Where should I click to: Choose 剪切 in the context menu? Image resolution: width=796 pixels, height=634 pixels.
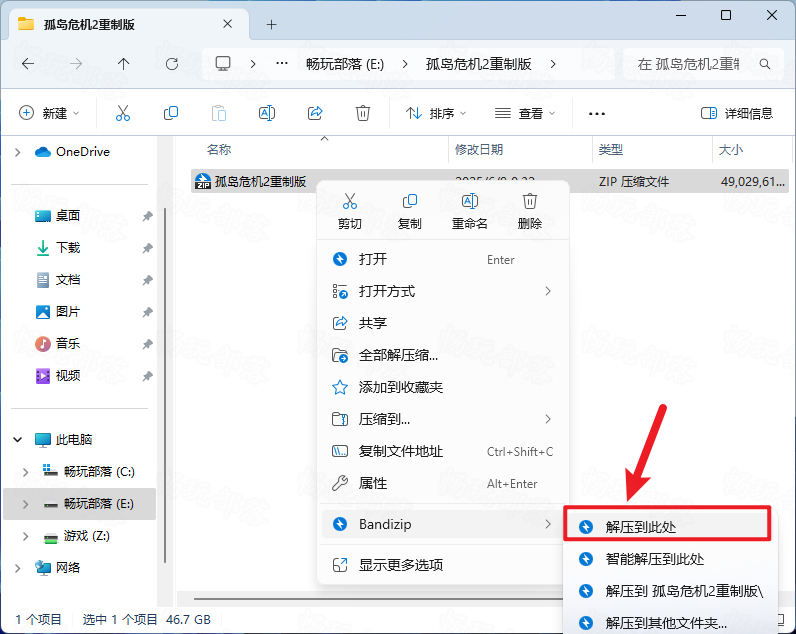click(350, 211)
